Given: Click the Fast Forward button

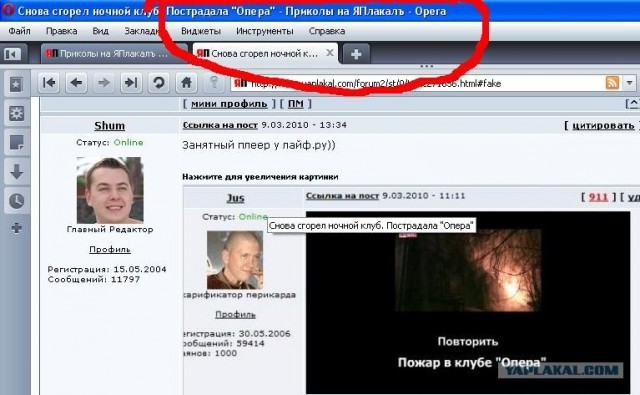Looking at the screenshot, I should 131,83.
